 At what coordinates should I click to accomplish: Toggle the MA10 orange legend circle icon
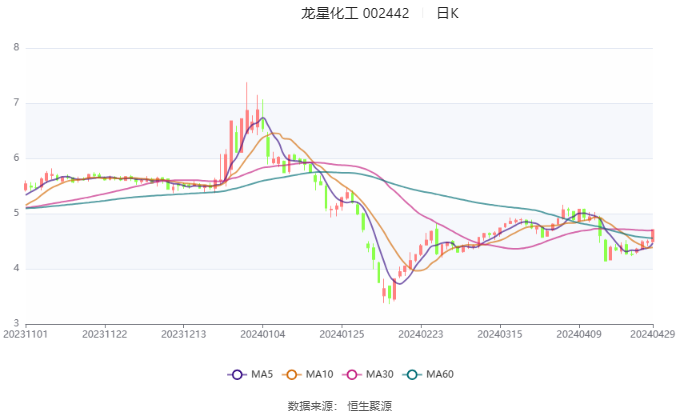pos(291,374)
